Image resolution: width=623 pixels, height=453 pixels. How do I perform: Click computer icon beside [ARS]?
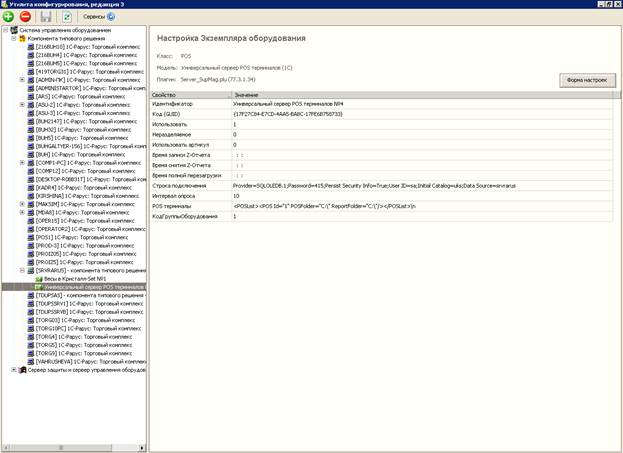pos(31,97)
